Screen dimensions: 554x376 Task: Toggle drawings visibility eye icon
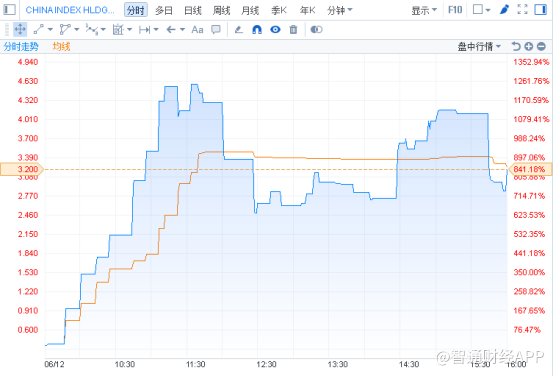point(275,30)
